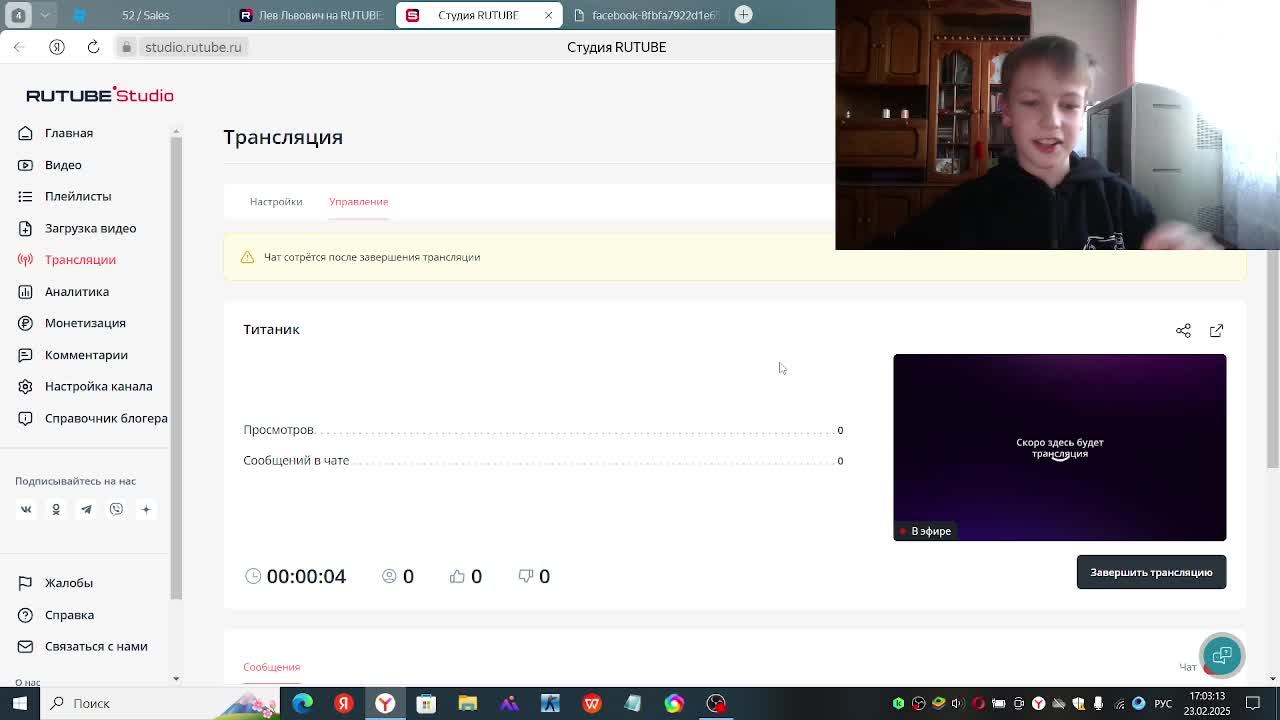
Task: Click the browser back arrow
Action: point(19,47)
